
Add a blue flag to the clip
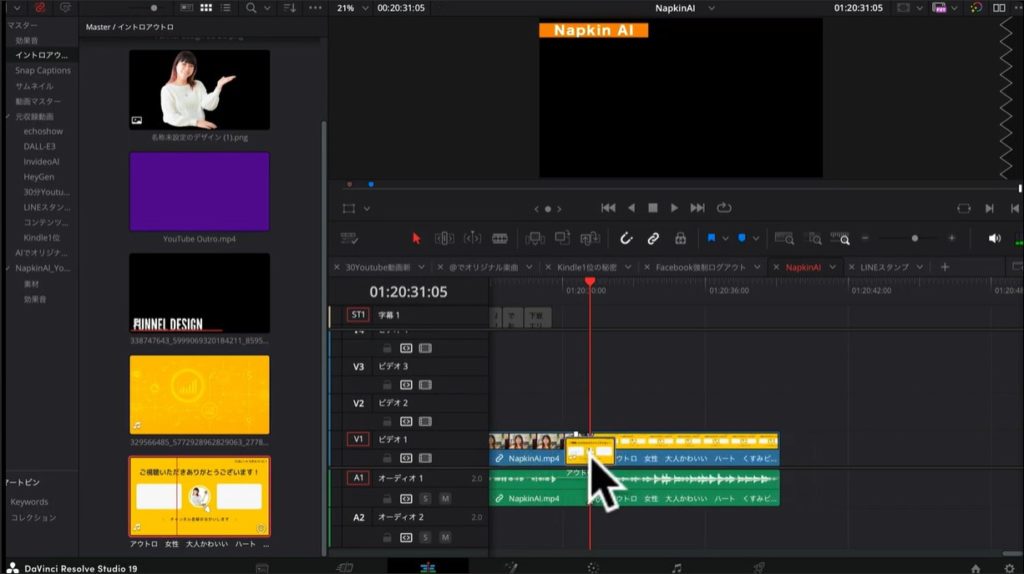tap(711, 238)
